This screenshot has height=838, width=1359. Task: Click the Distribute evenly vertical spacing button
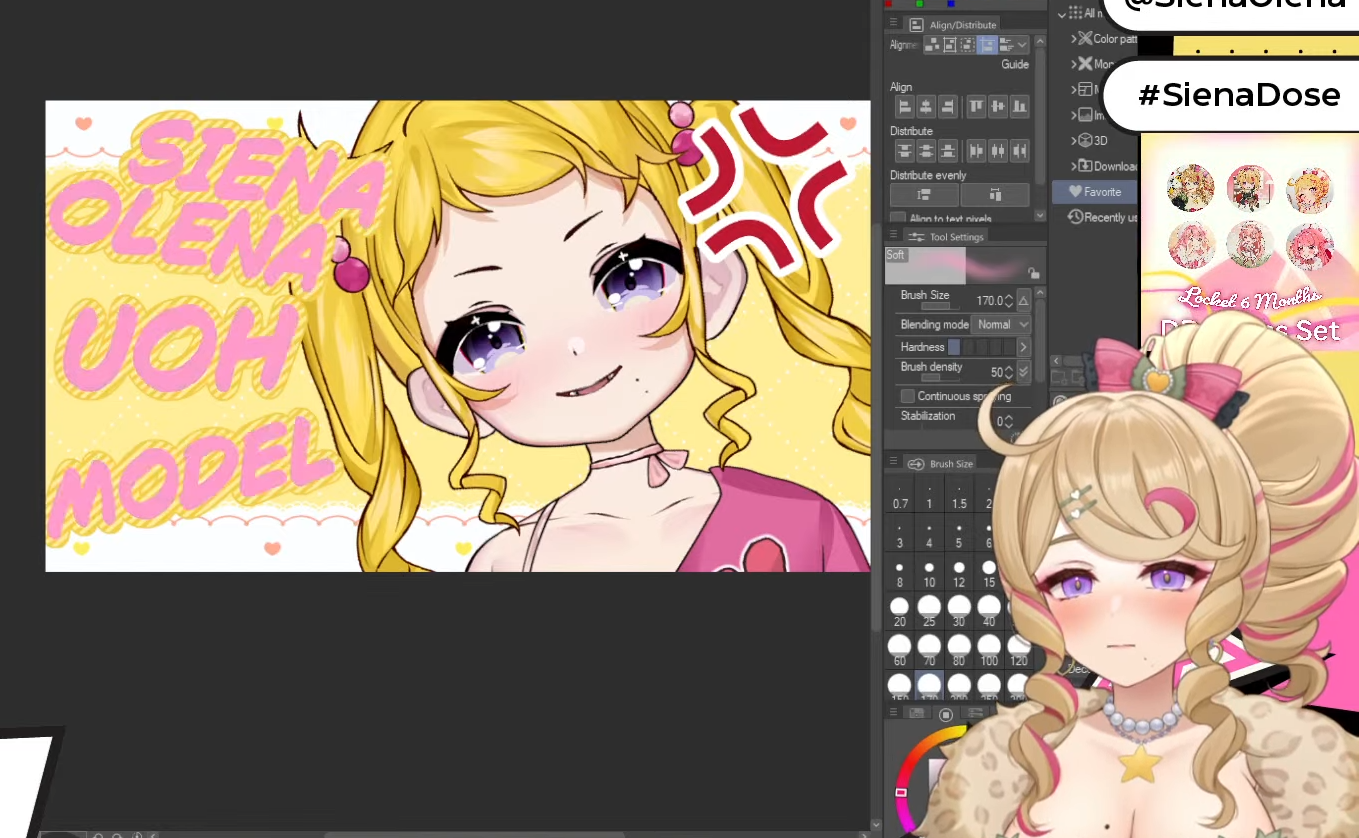pos(925,195)
